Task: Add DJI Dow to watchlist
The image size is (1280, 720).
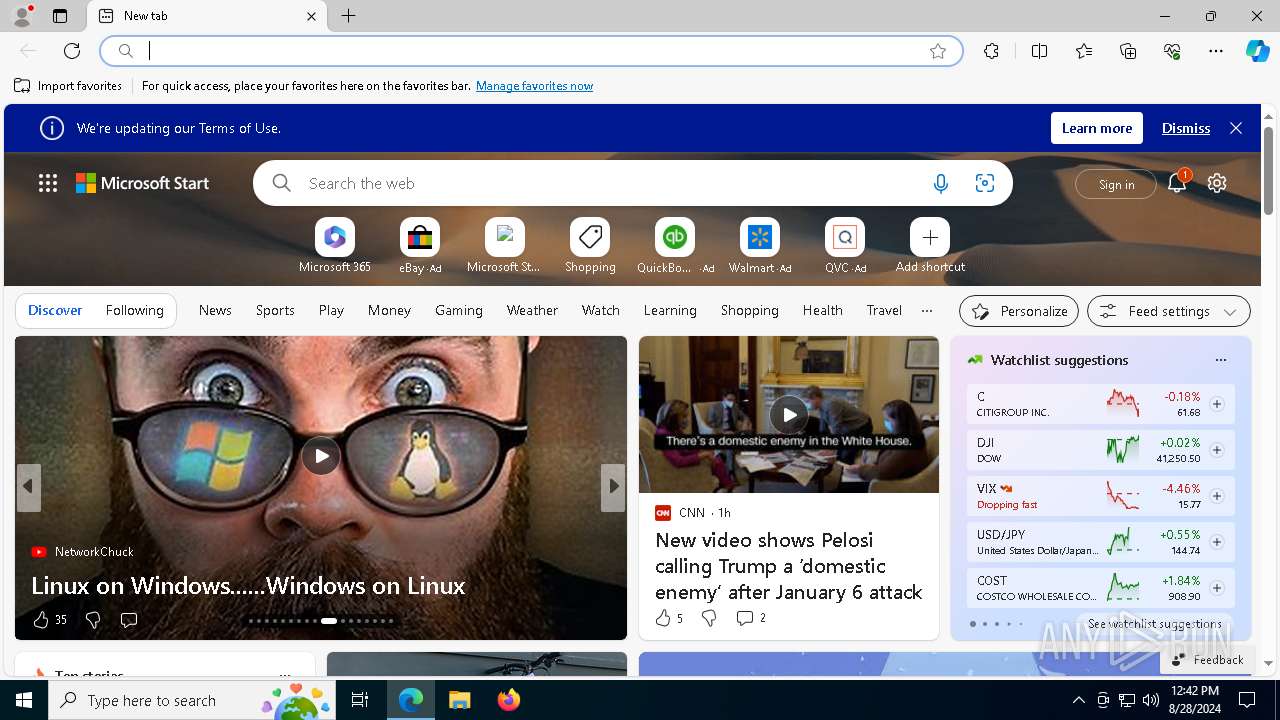Action: [x=1217, y=450]
